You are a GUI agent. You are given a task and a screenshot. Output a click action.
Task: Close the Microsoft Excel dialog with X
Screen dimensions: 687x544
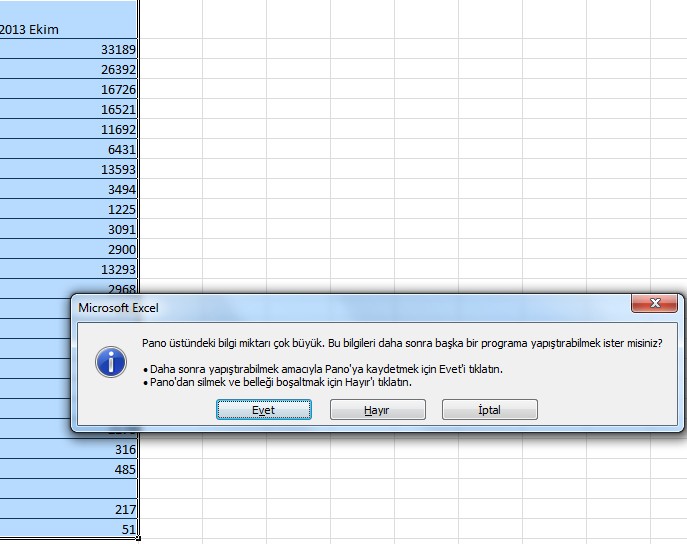tap(656, 304)
